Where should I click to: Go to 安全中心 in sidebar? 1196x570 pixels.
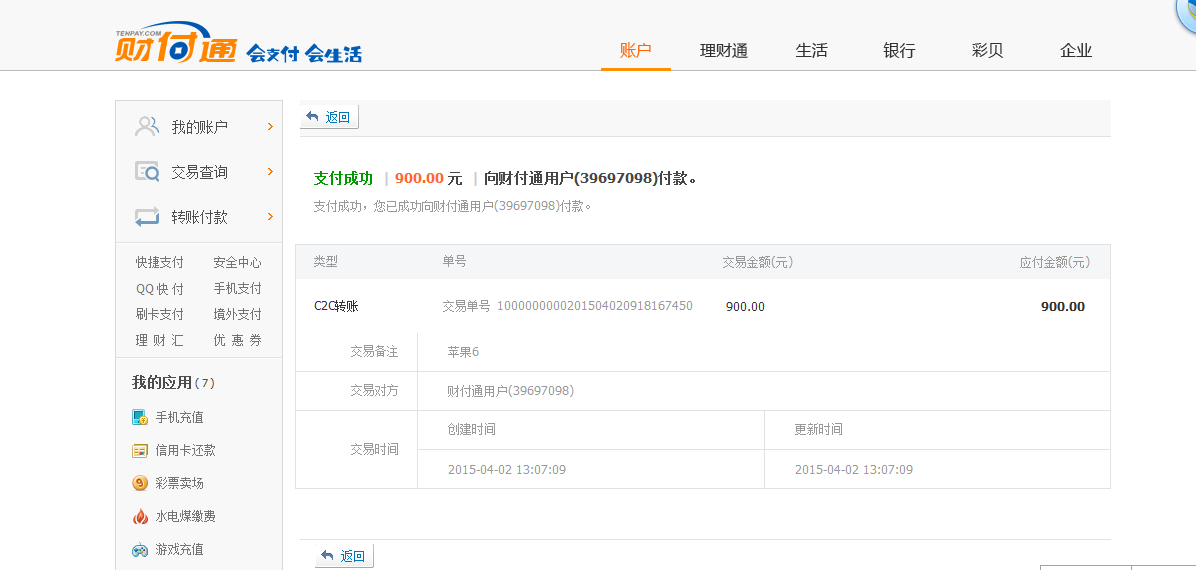click(237, 262)
